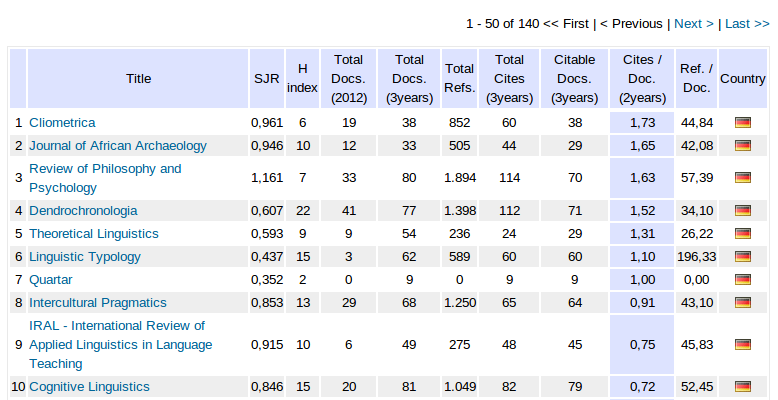The width and height of the screenshot is (778, 400).
Task: Click the Ref./Doc. value 52,45
Action: (697, 386)
